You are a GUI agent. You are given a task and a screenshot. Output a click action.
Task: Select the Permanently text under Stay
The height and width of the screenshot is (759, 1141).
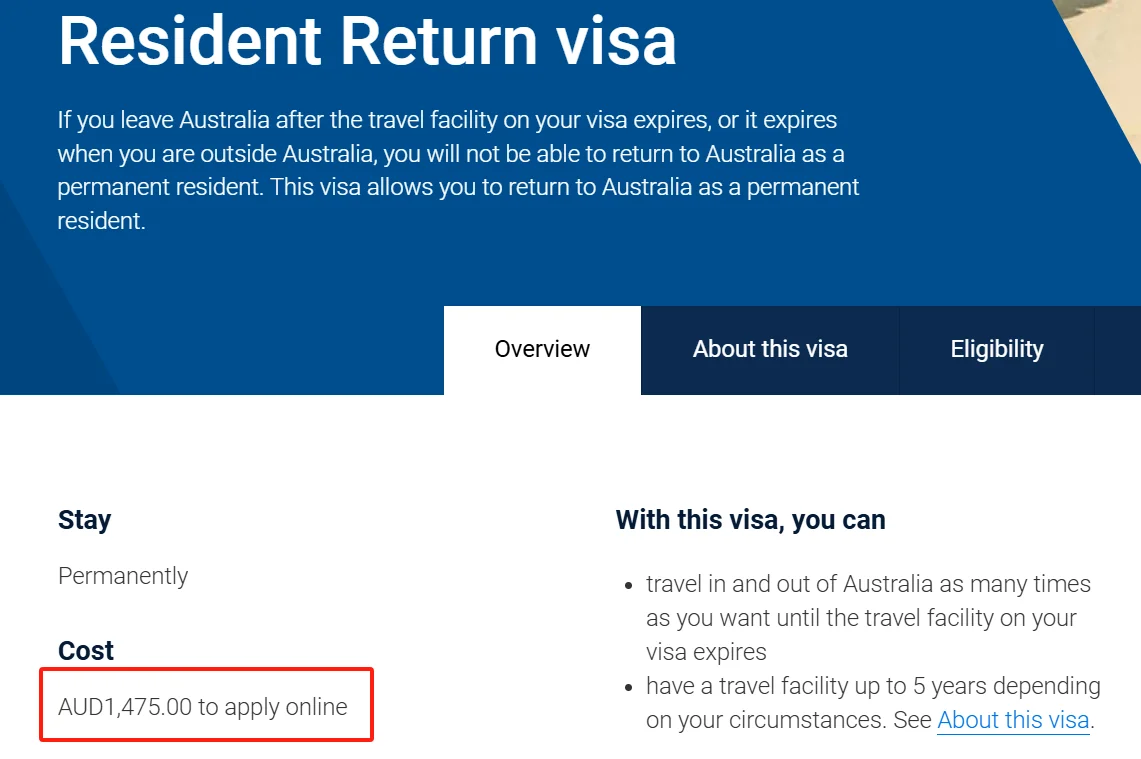pyautogui.click(x=123, y=576)
